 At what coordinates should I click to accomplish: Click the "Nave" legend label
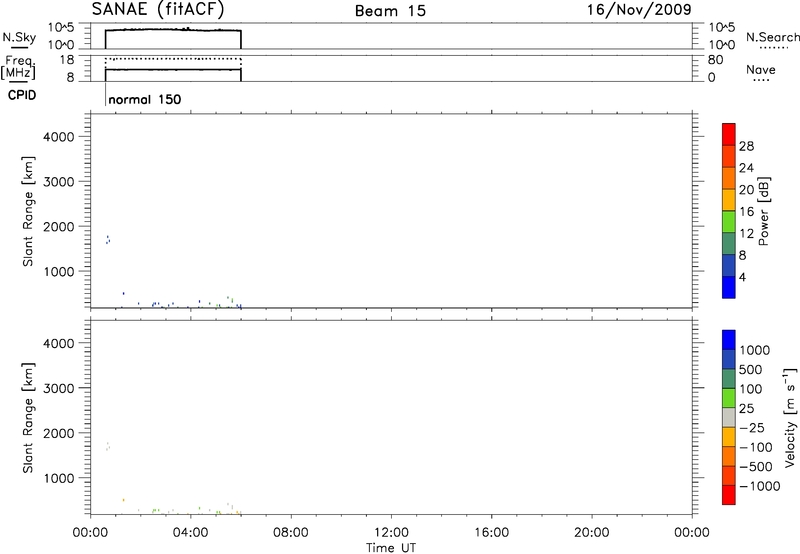click(x=761, y=69)
